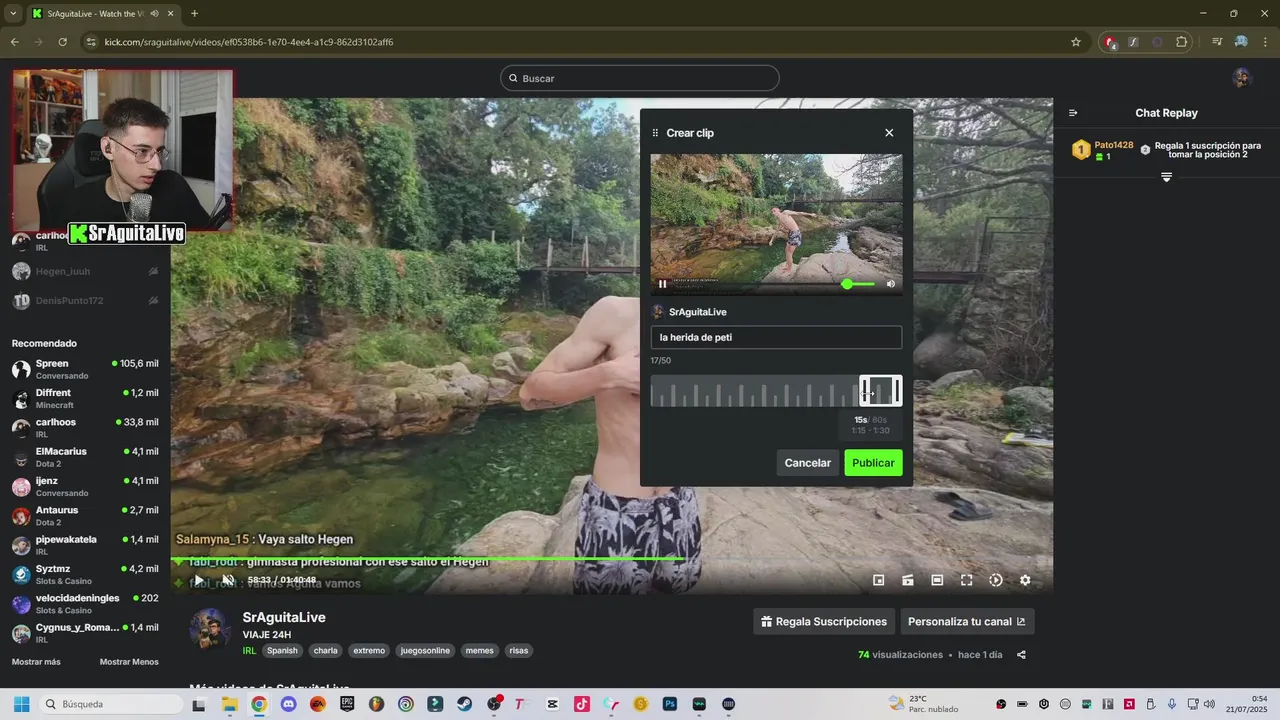Select the 'Spanish' tag
The width and height of the screenshot is (1280, 720).
tap(282, 650)
